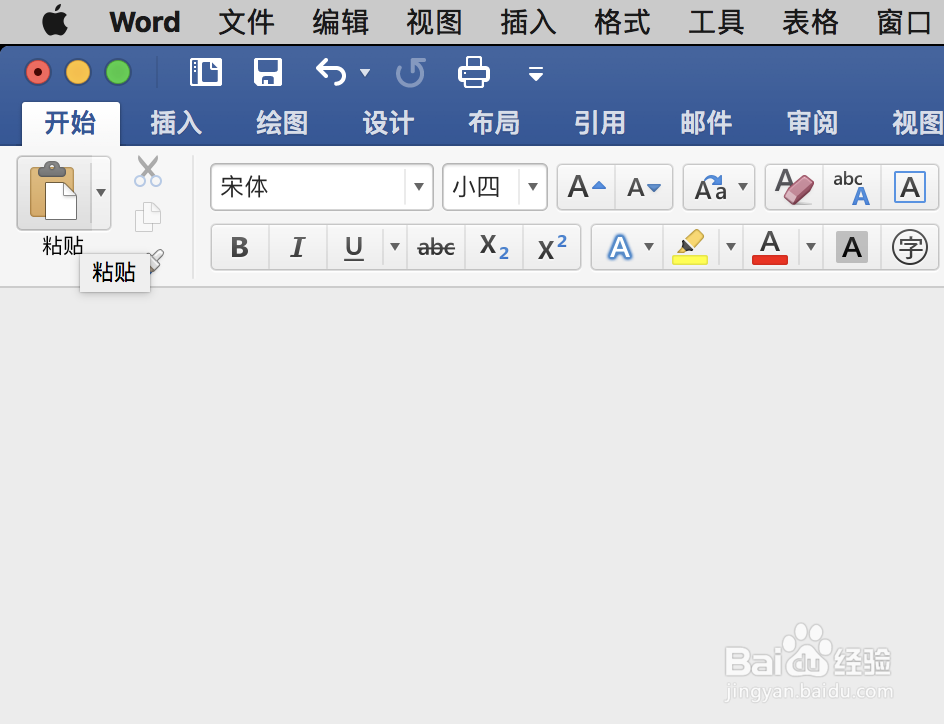
Task: Apply the red font color
Action: (x=770, y=247)
